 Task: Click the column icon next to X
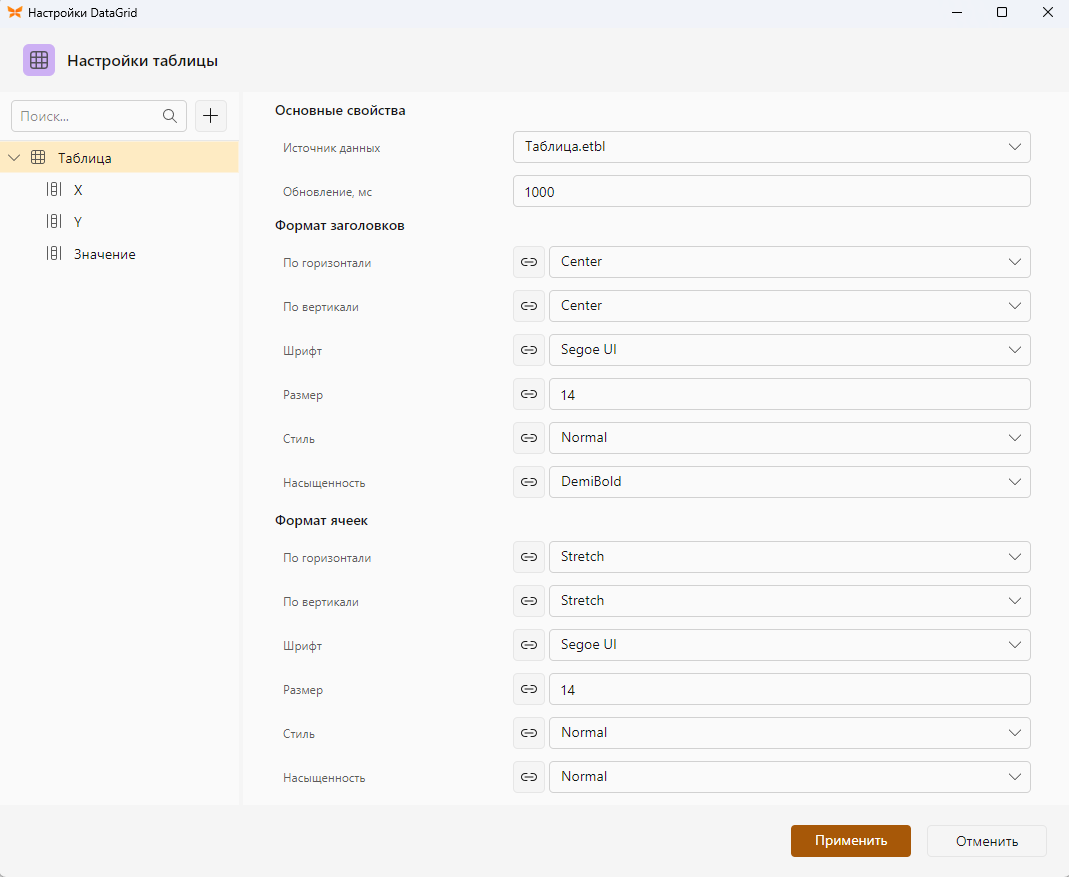[54, 190]
